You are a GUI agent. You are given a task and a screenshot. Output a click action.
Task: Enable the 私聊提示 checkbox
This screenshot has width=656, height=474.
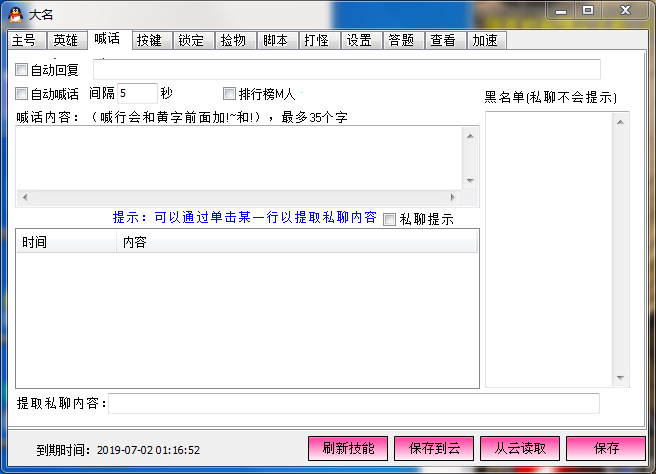390,219
